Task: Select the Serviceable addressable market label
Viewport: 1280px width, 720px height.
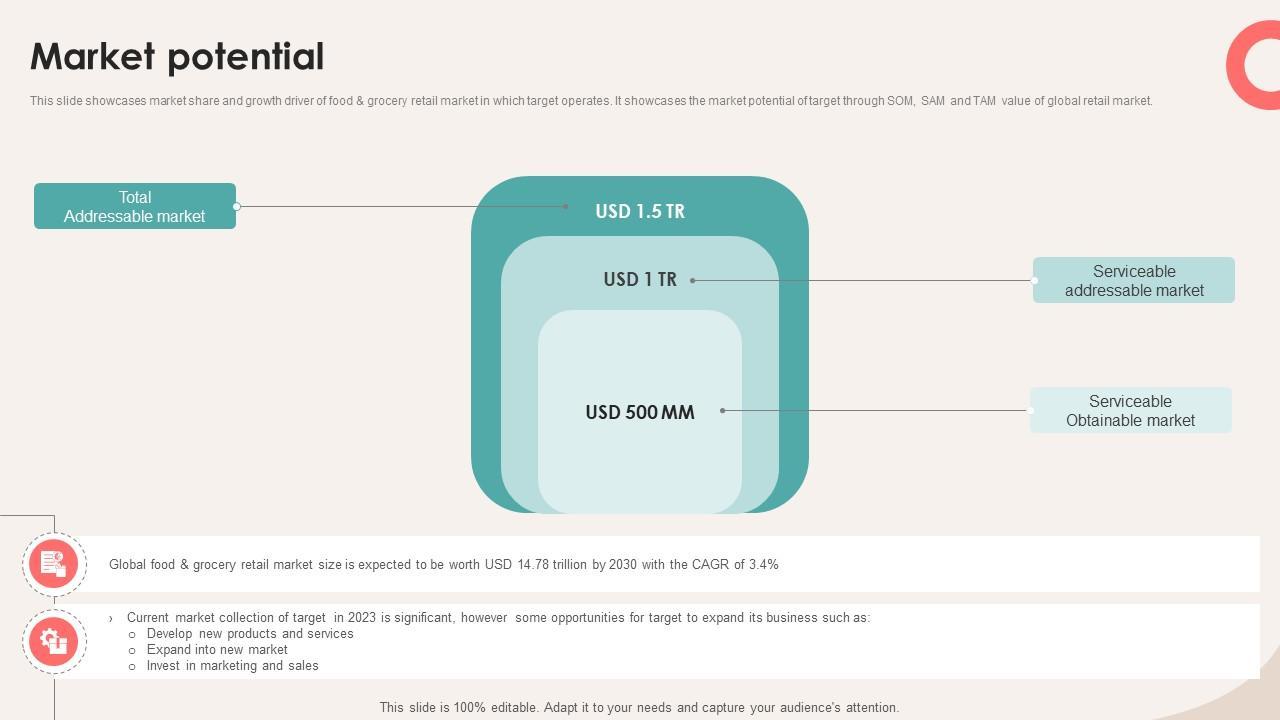Action: click(1134, 280)
